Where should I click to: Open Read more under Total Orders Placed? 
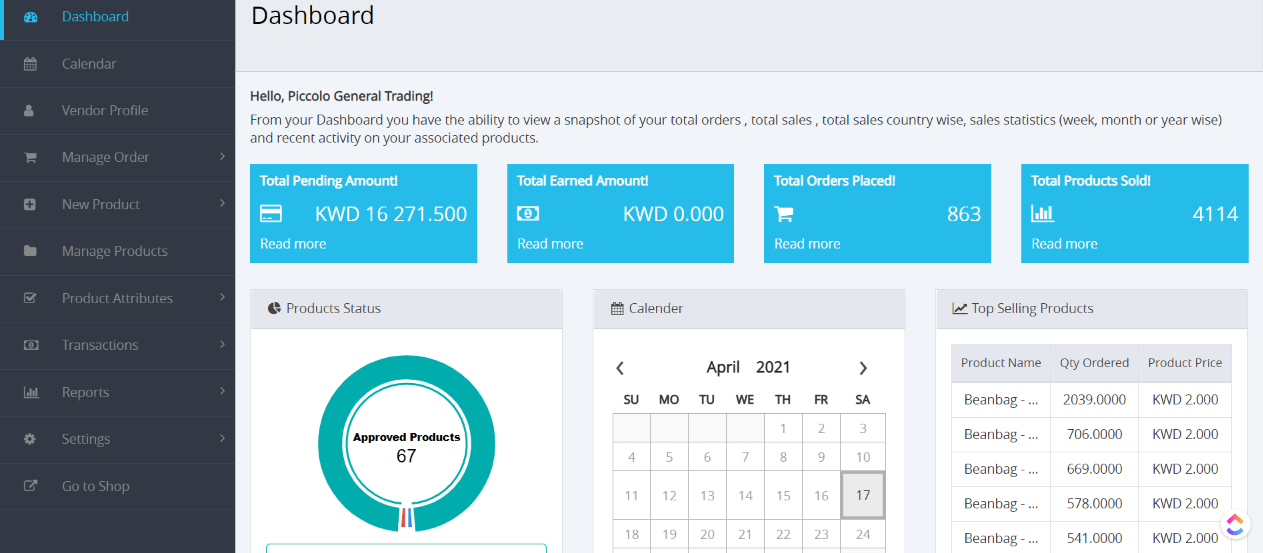tap(807, 244)
